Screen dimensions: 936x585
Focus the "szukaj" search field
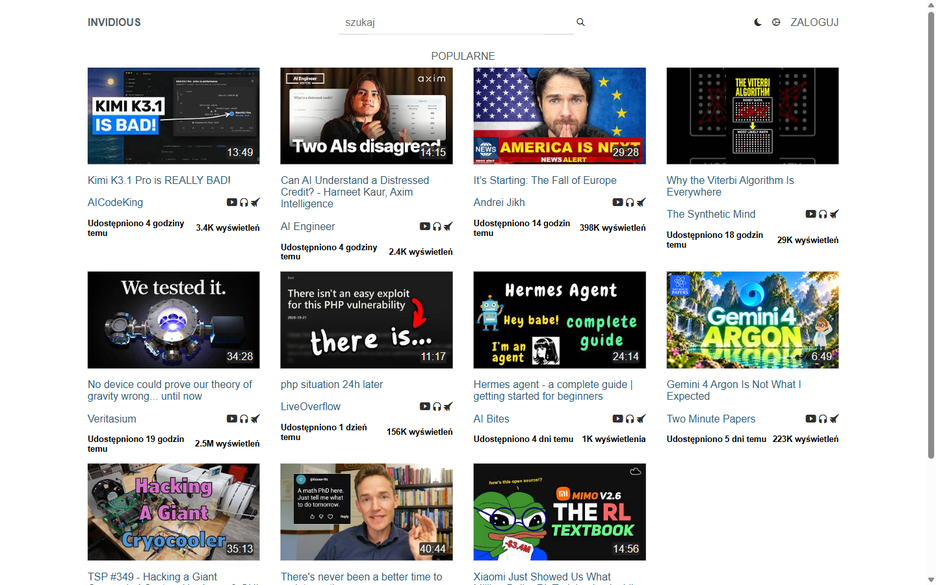click(456, 22)
